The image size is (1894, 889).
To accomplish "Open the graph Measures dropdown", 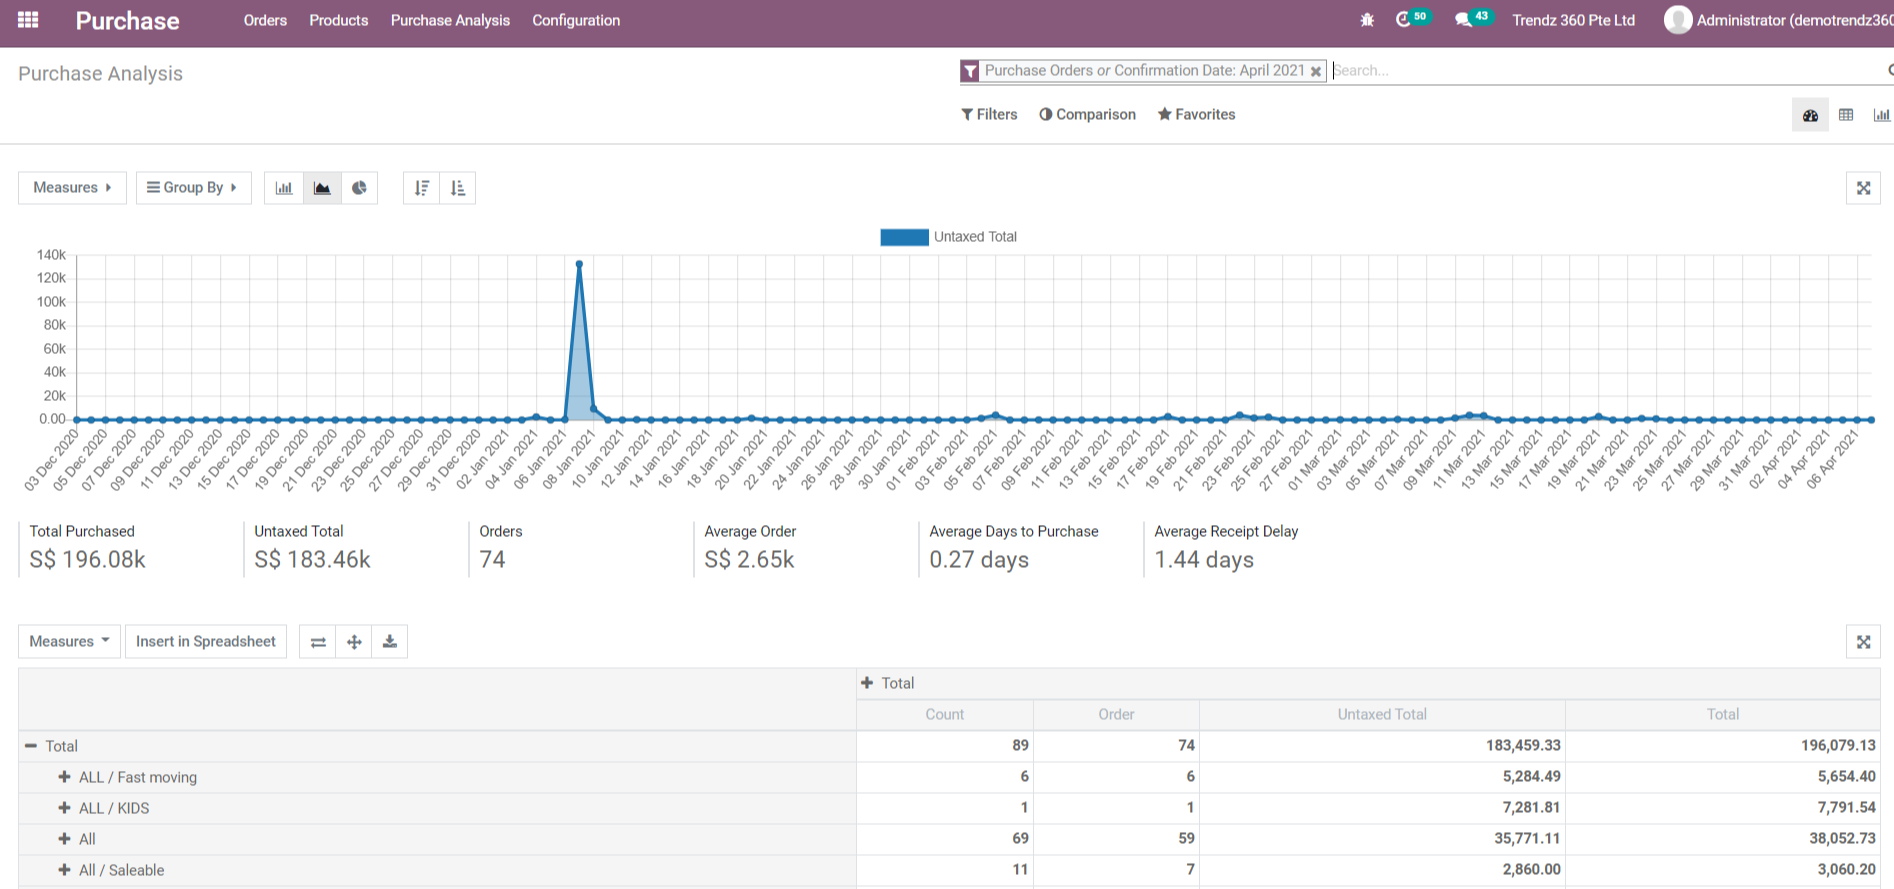I will coord(72,188).
